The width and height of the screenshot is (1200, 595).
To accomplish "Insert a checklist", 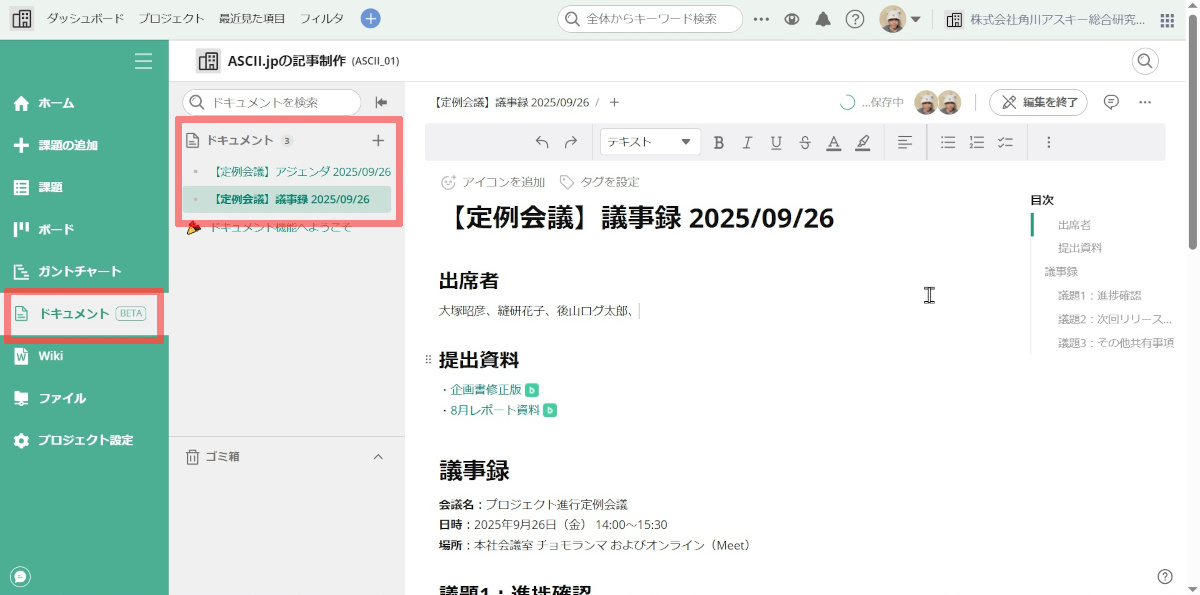I will tap(1006, 142).
